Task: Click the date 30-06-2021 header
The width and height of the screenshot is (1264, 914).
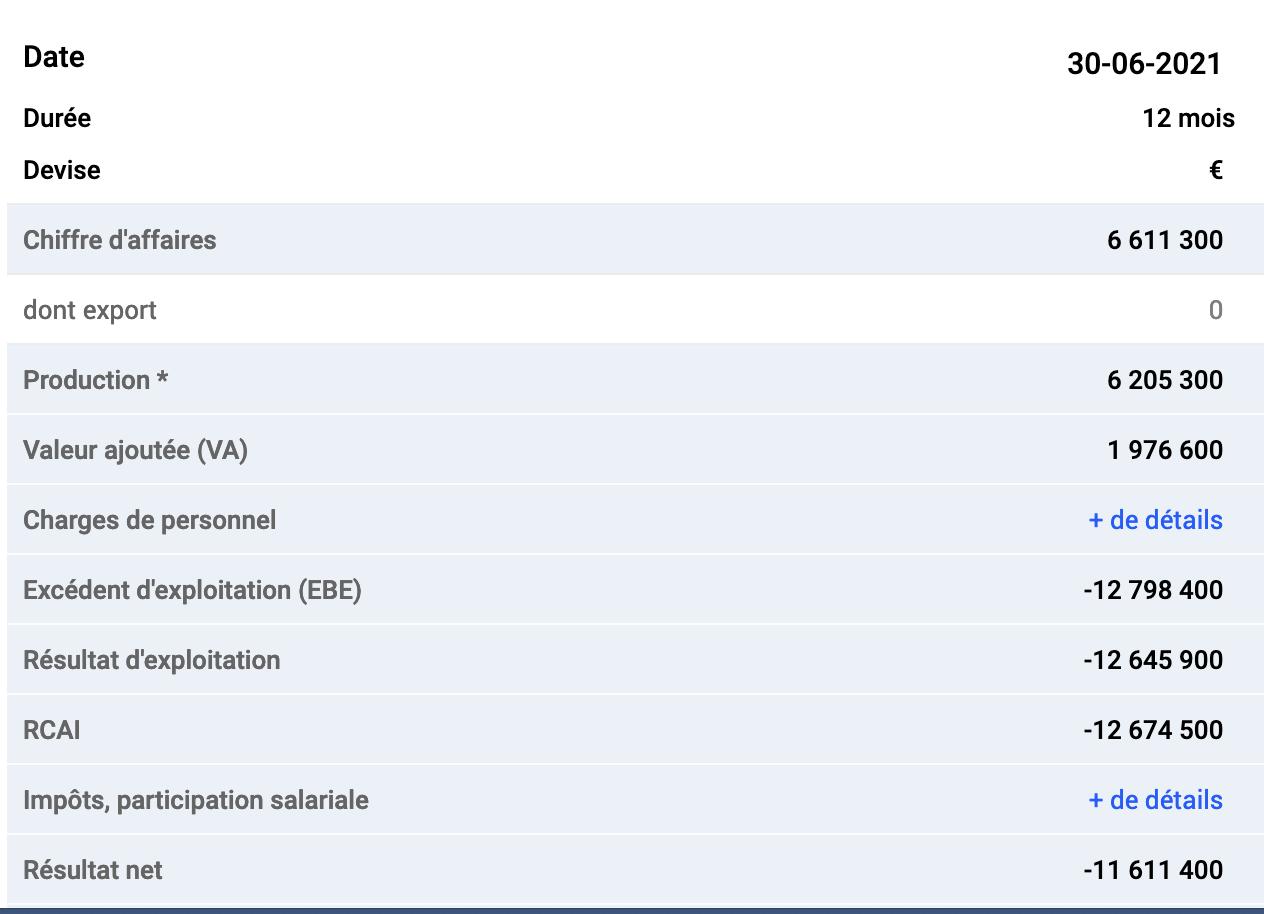Action: click(x=1144, y=64)
